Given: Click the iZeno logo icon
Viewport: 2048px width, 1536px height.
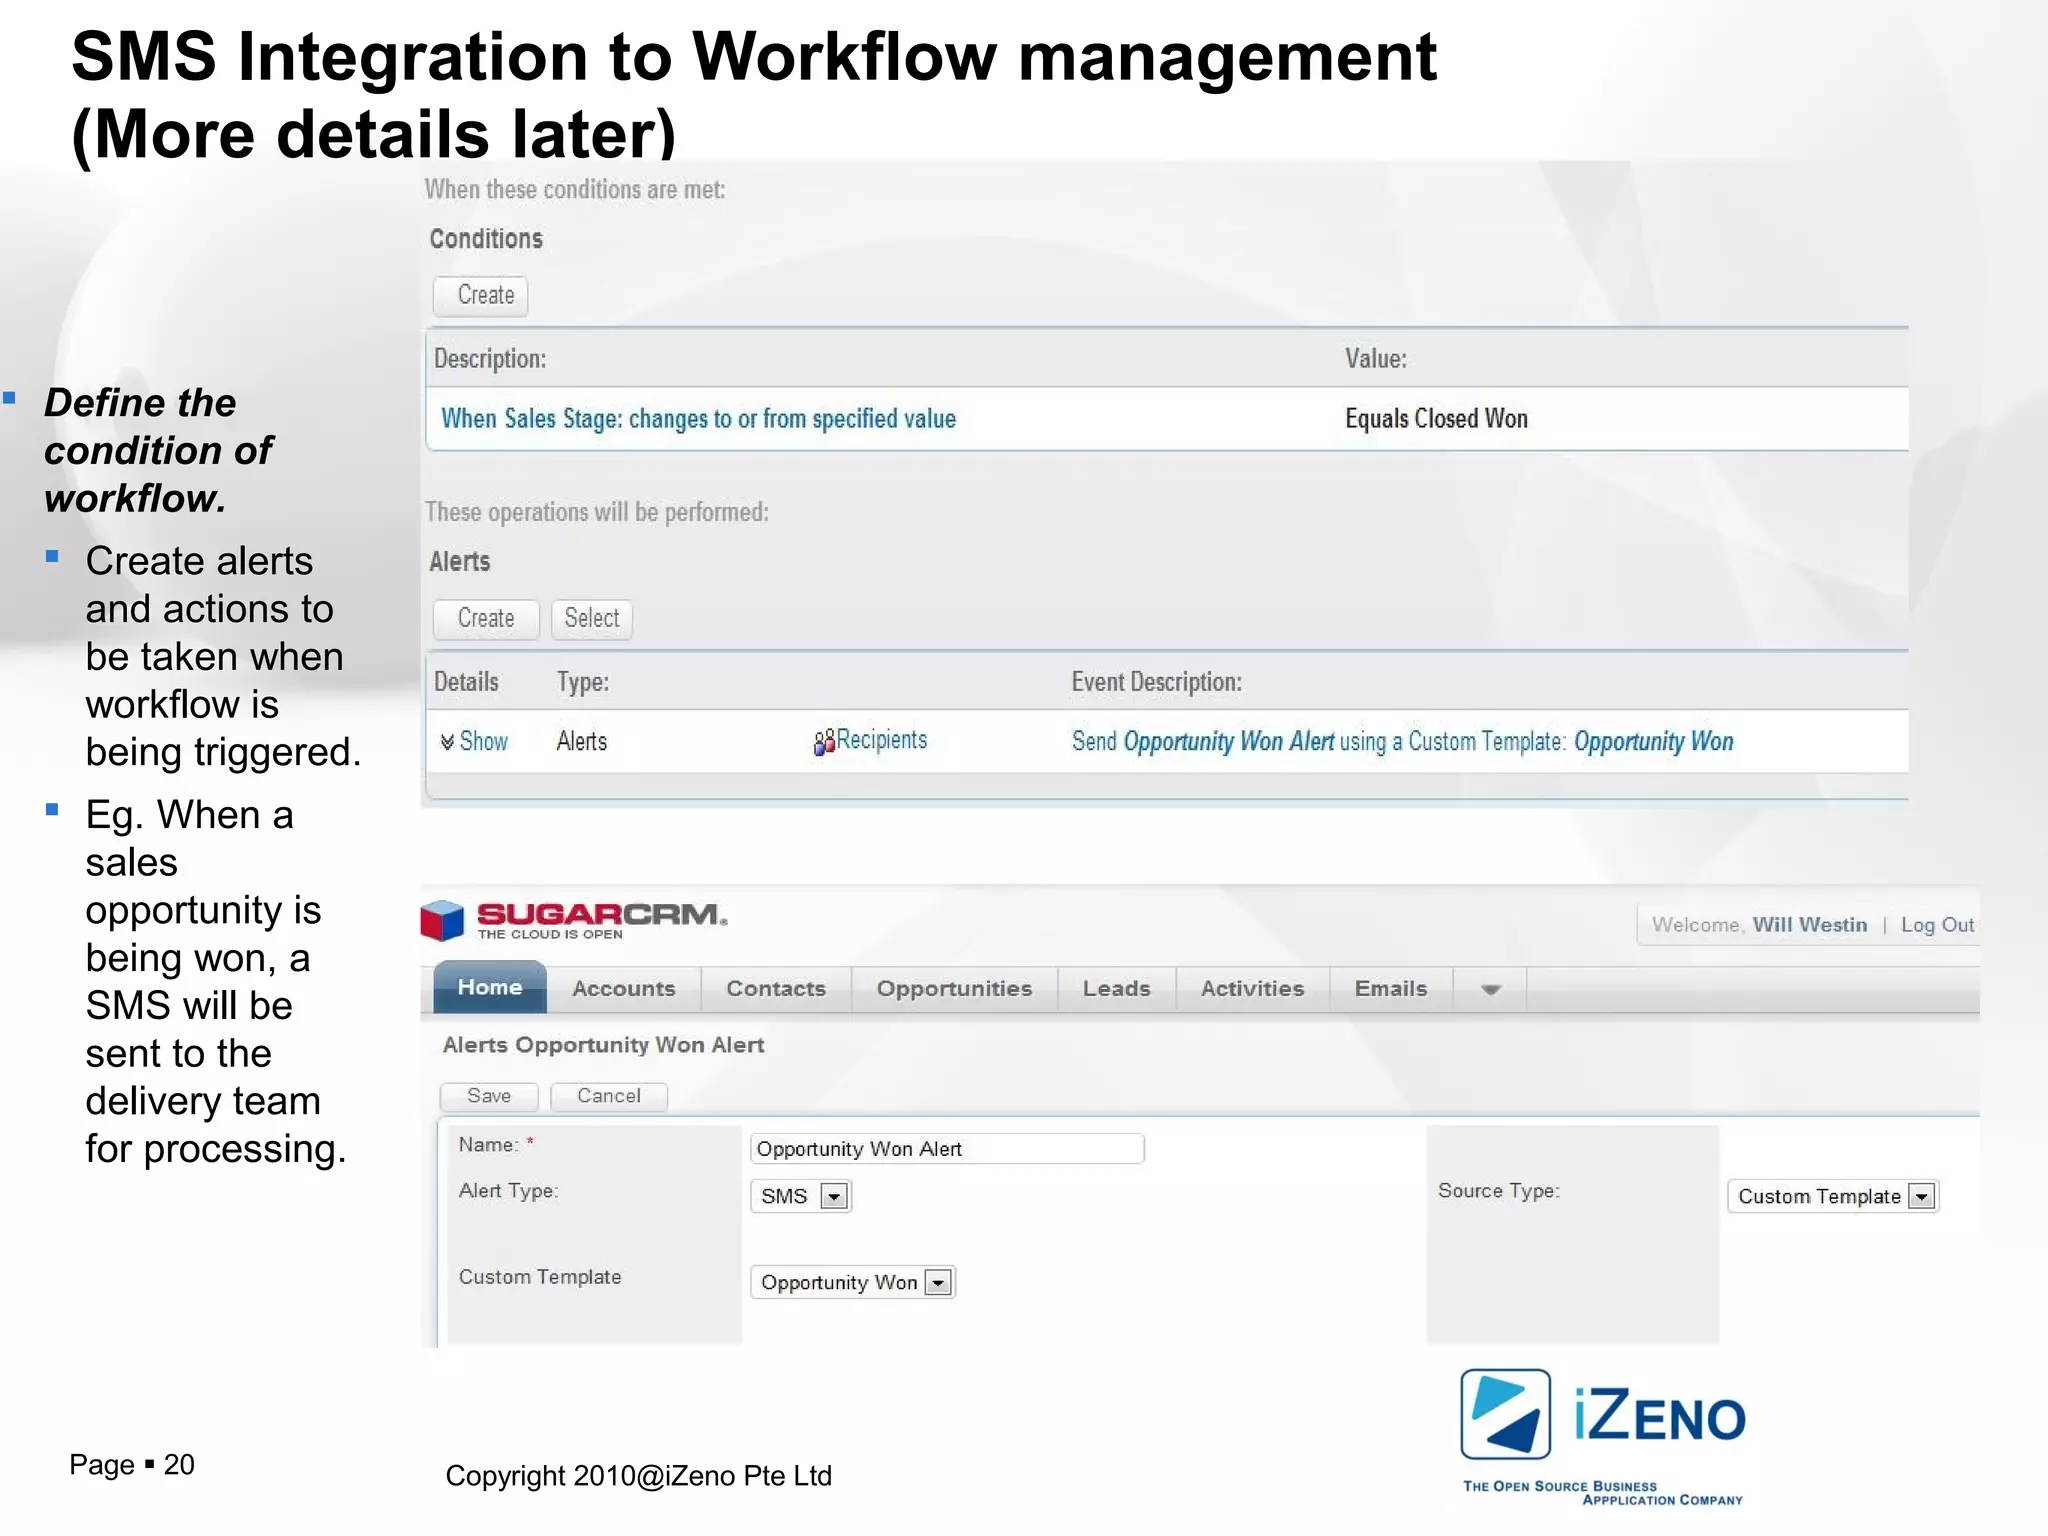Looking at the screenshot, I should [x=1505, y=1414].
